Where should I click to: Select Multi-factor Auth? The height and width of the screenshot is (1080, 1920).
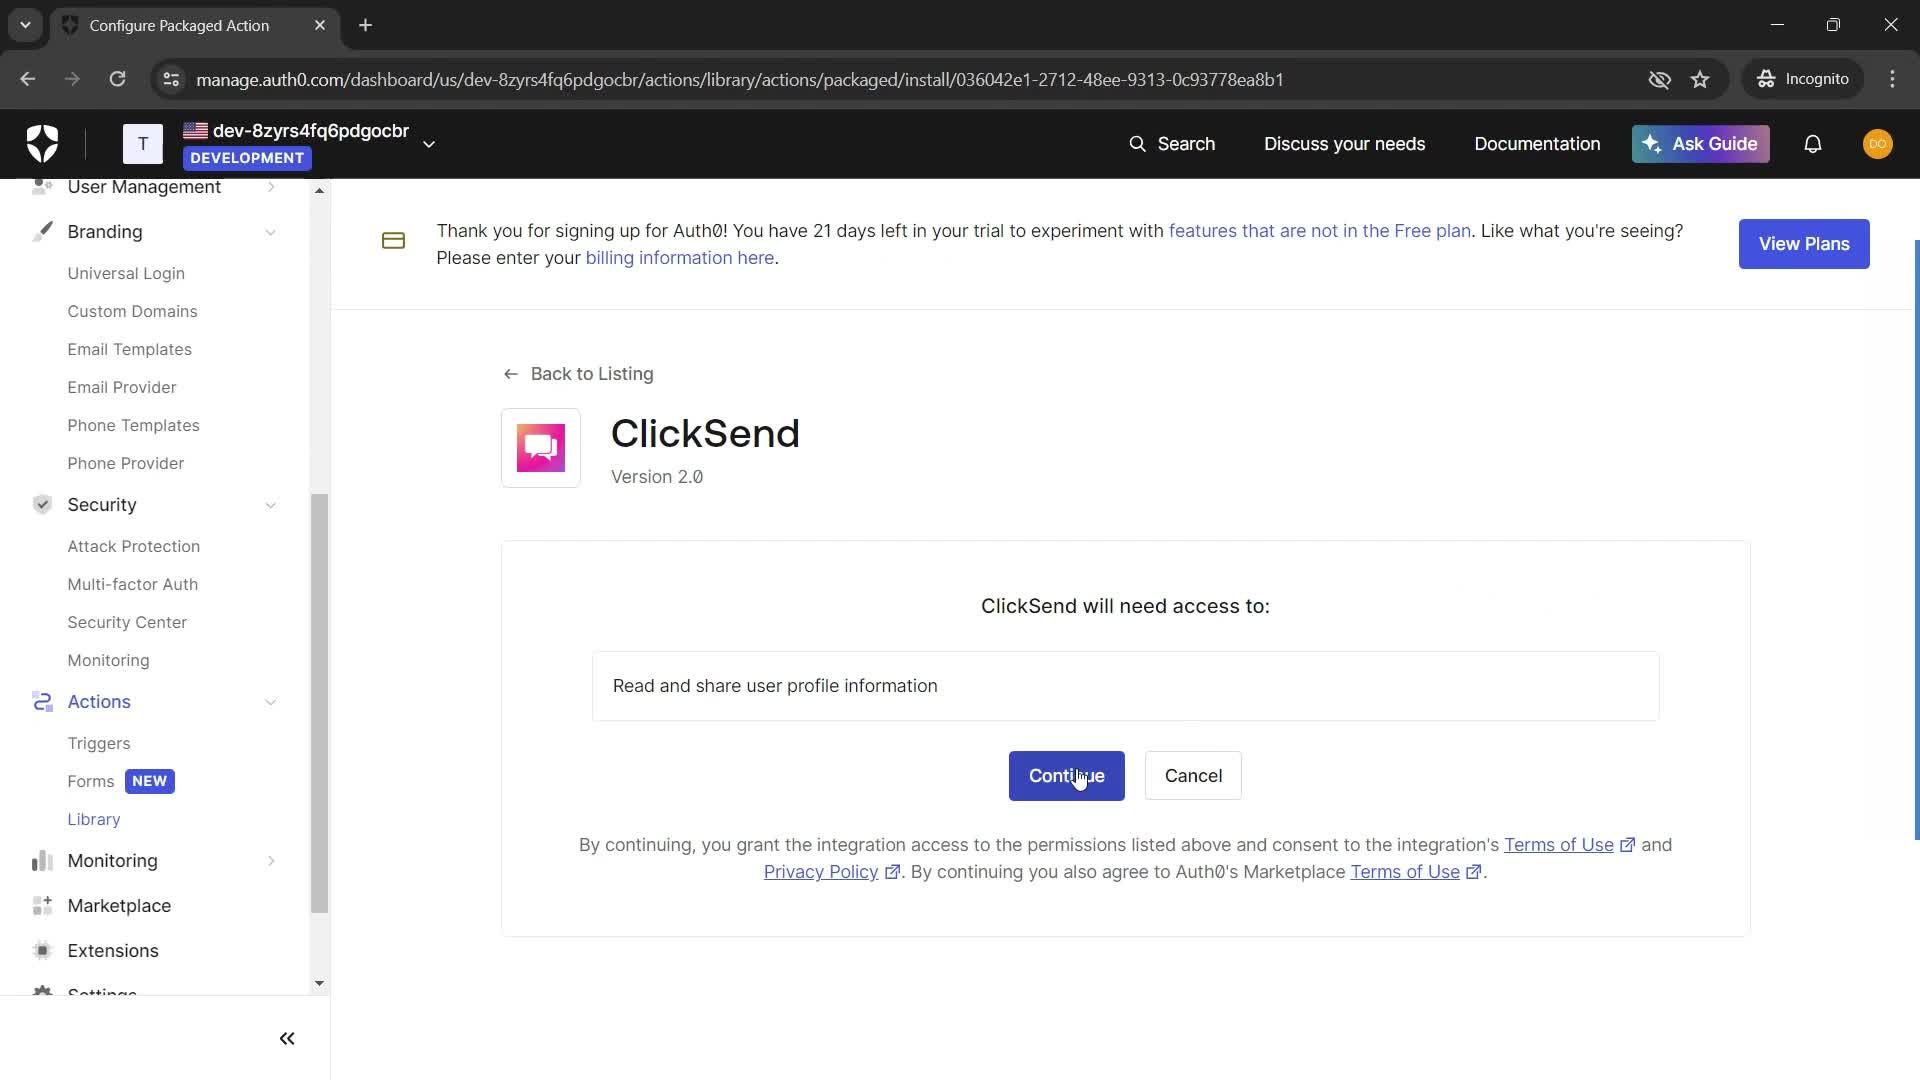(x=132, y=584)
